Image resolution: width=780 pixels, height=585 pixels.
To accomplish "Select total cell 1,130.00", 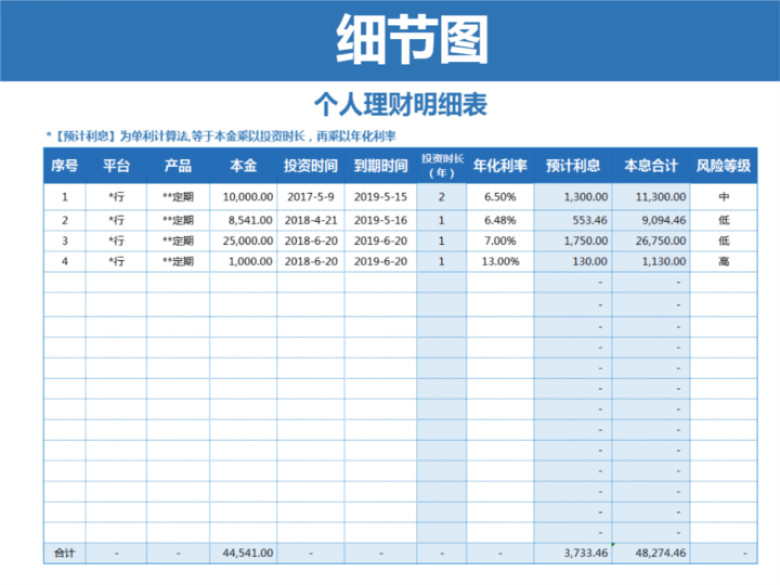I will coord(651,261).
